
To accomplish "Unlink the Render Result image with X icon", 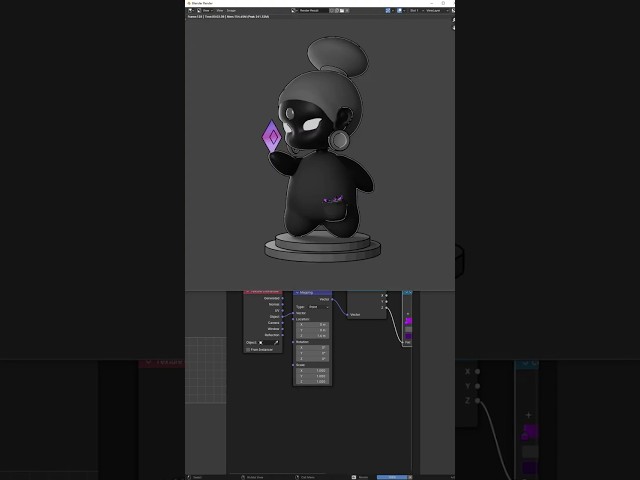I will 347,10.
